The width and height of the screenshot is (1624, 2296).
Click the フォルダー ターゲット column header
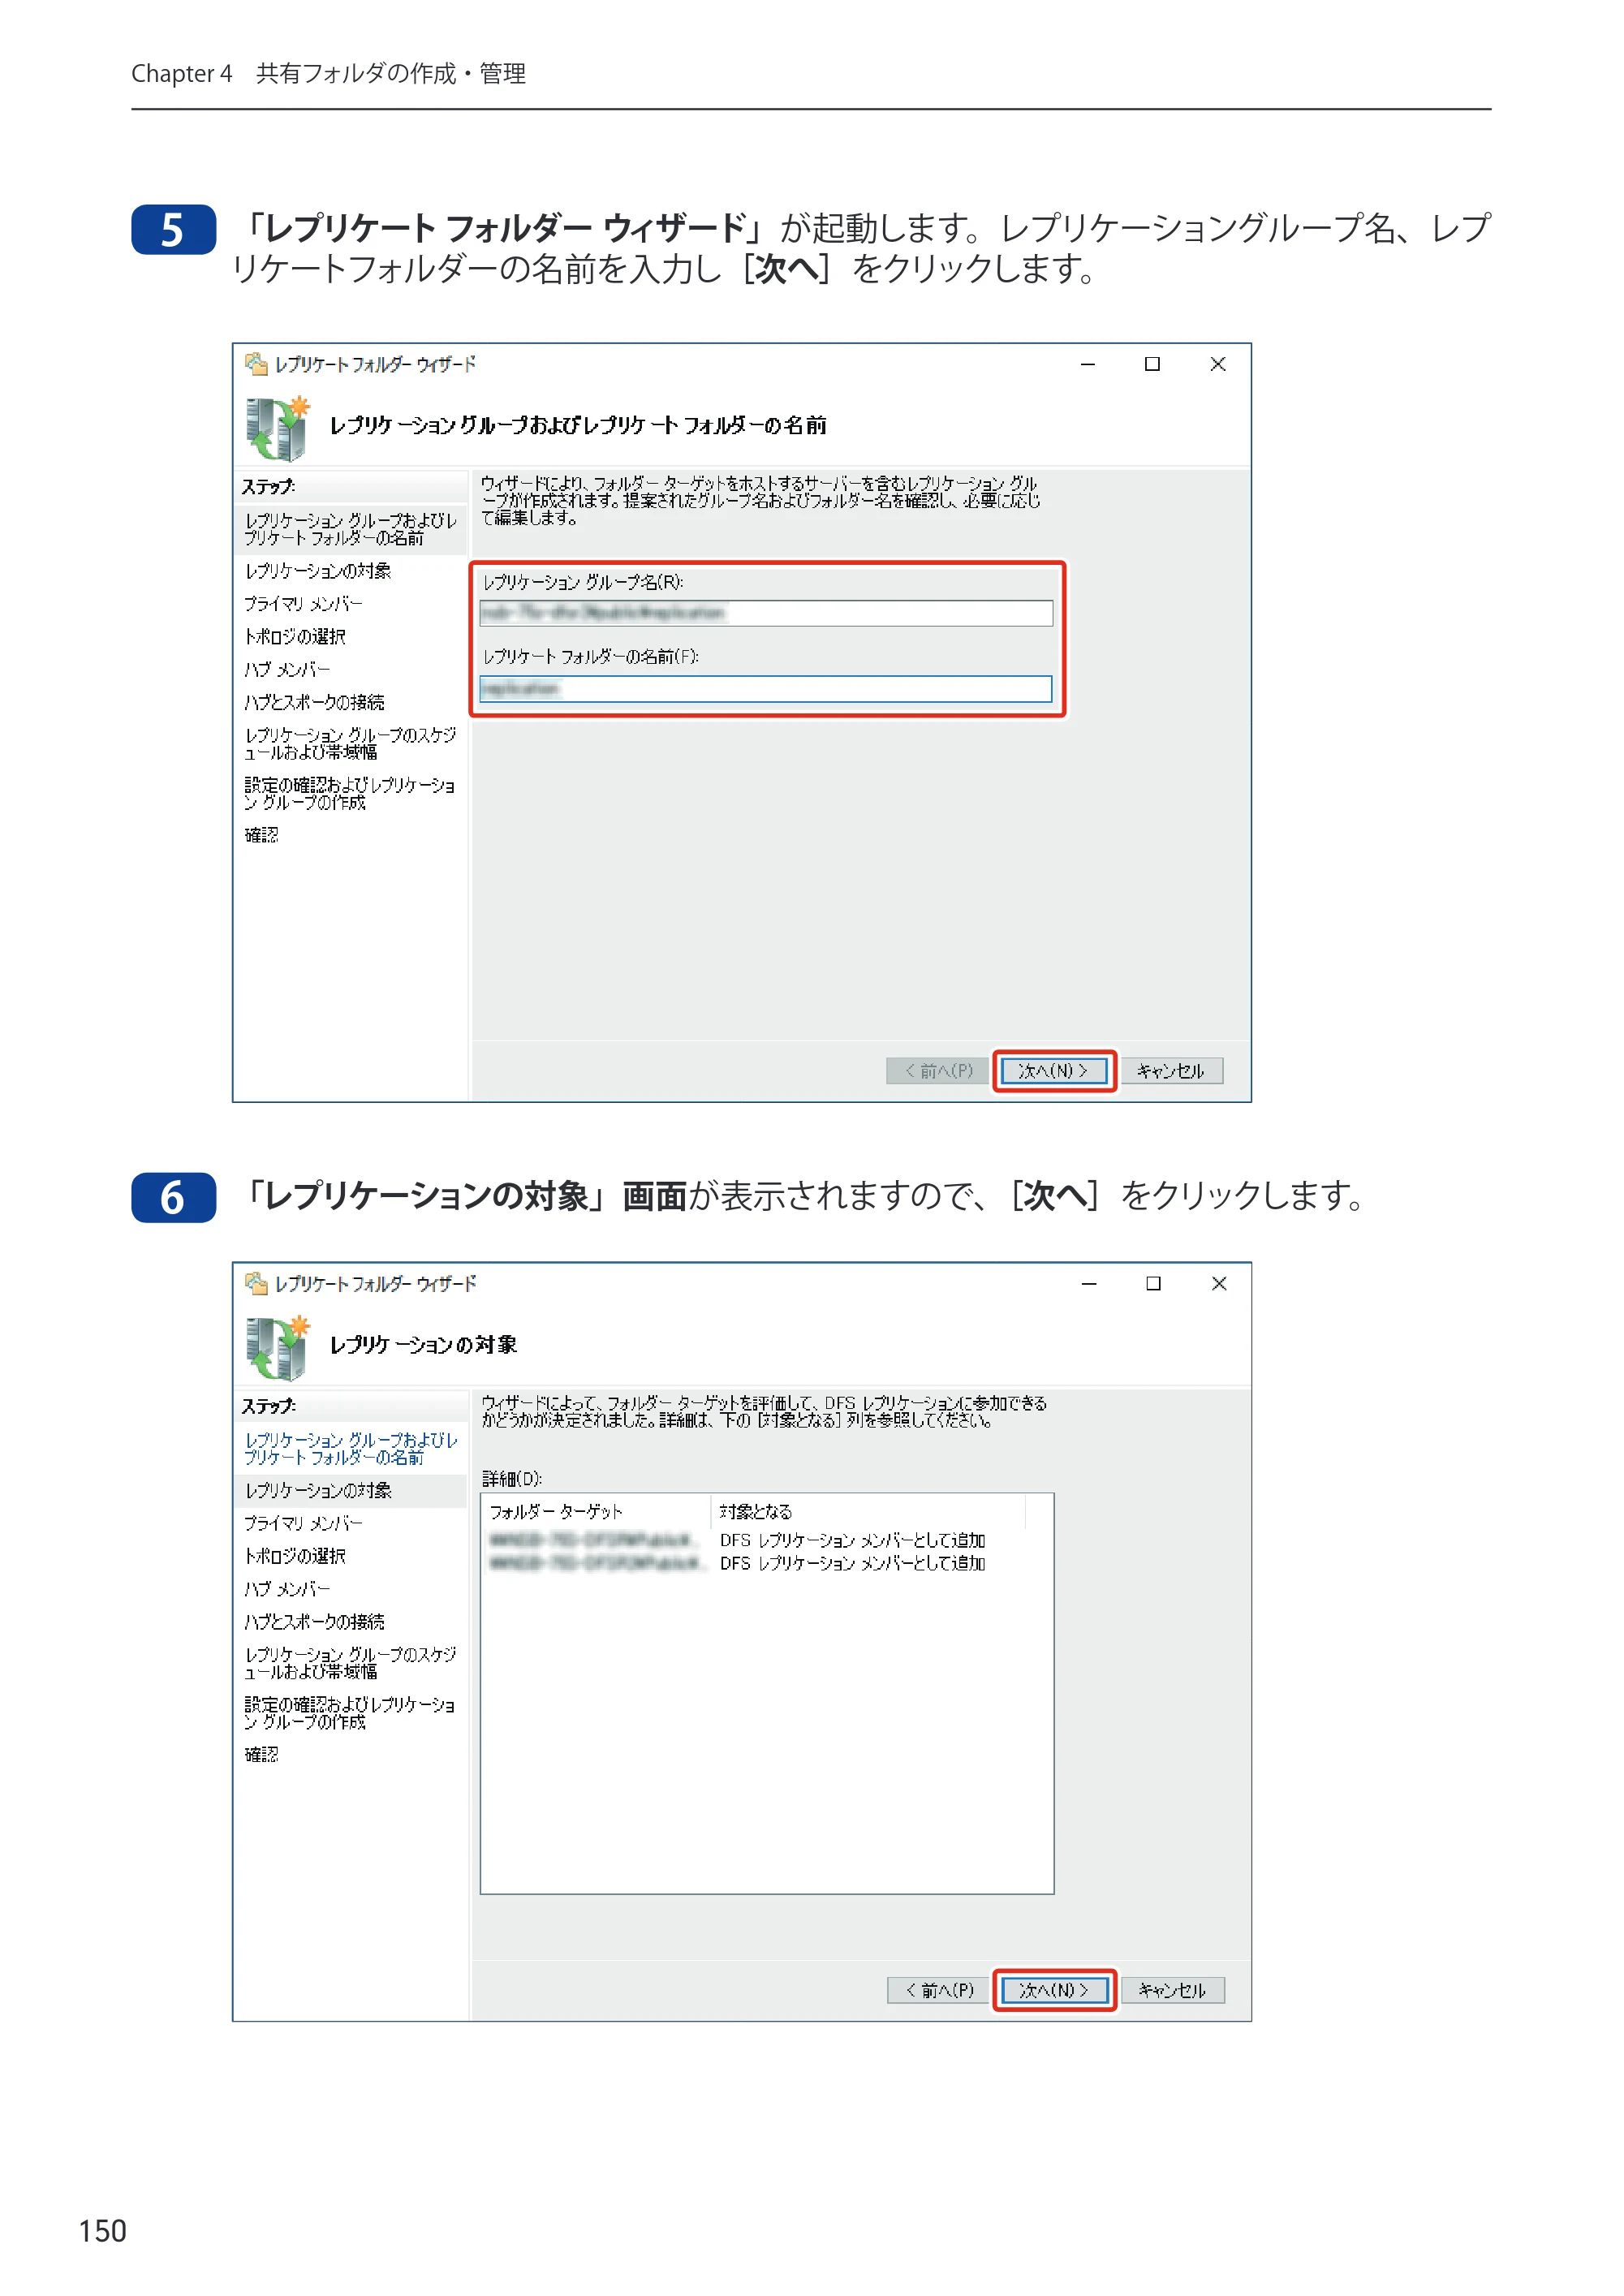coord(596,1511)
